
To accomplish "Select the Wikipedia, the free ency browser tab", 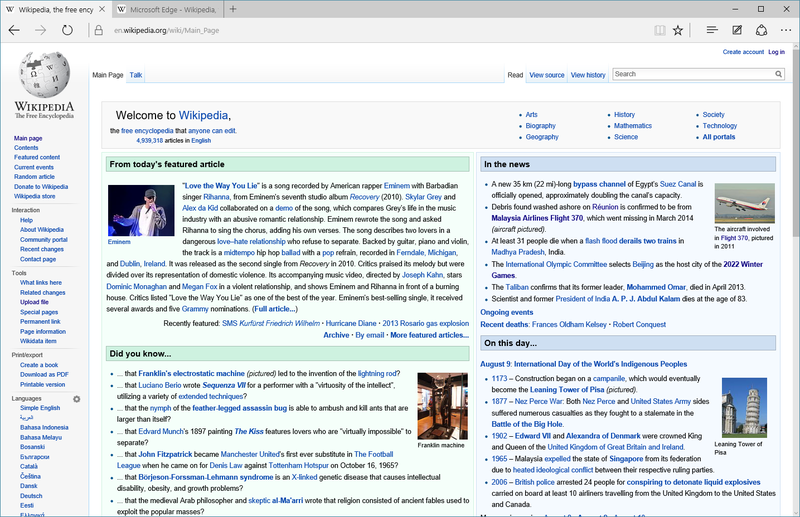I will tap(55, 9).
